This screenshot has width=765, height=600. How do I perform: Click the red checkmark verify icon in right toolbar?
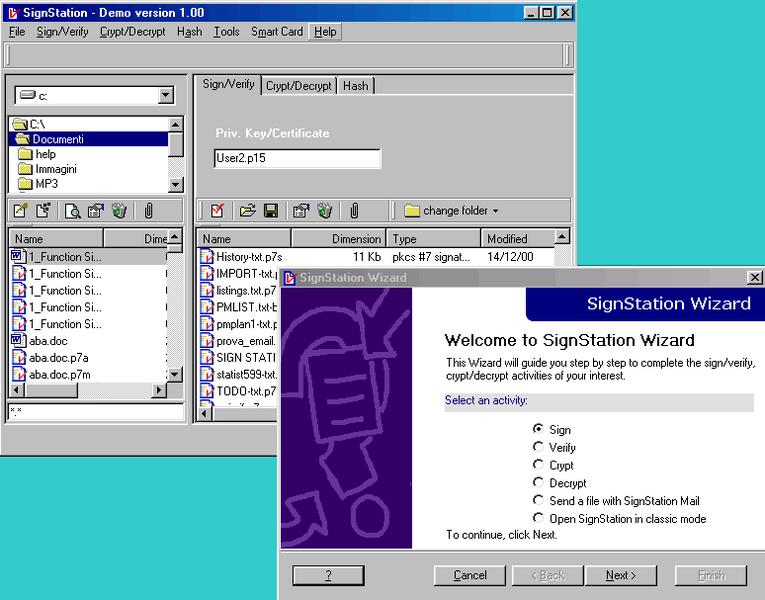coord(218,211)
